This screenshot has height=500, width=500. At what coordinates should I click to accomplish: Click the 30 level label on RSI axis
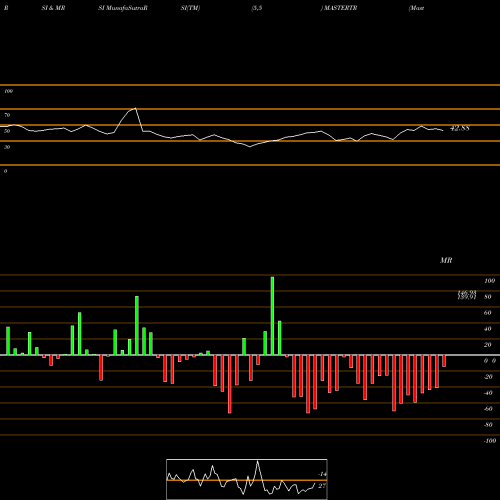click(x=7, y=147)
